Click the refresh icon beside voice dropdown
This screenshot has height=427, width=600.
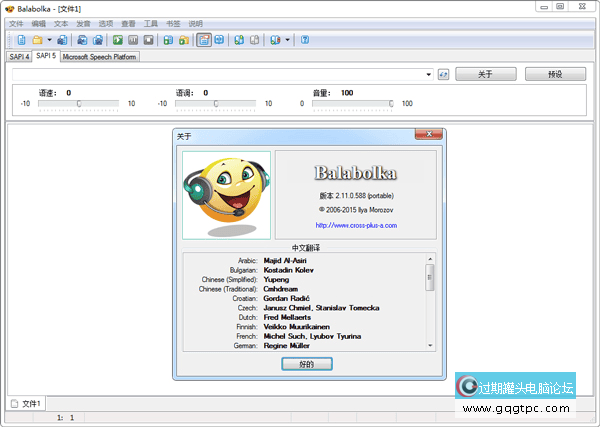[x=444, y=74]
